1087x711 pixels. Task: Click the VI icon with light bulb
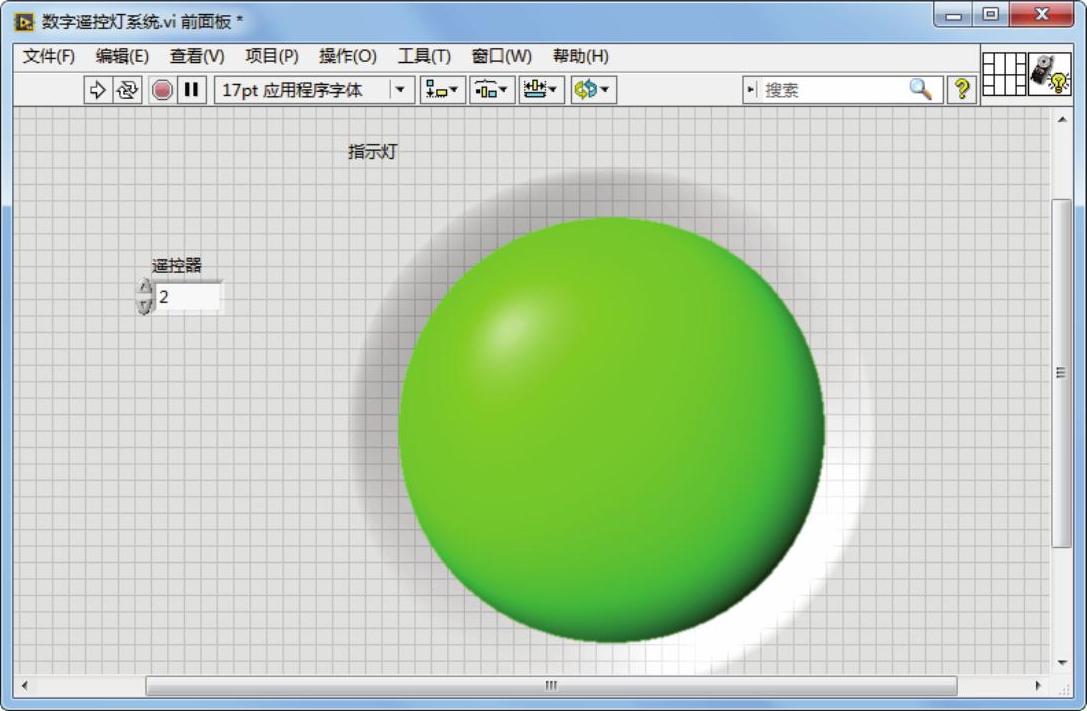click(1050, 73)
